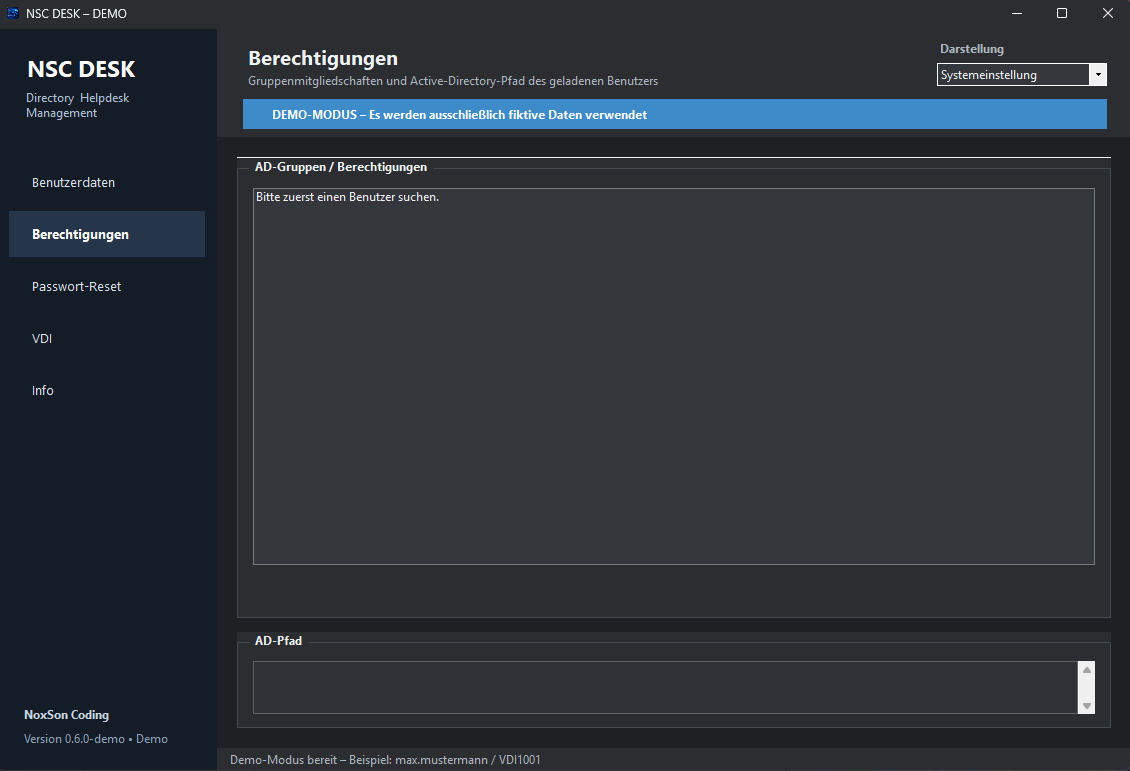The height and width of the screenshot is (771, 1130).
Task: Click the AD-Pfad scrollbar down arrow
Action: coord(1087,705)
